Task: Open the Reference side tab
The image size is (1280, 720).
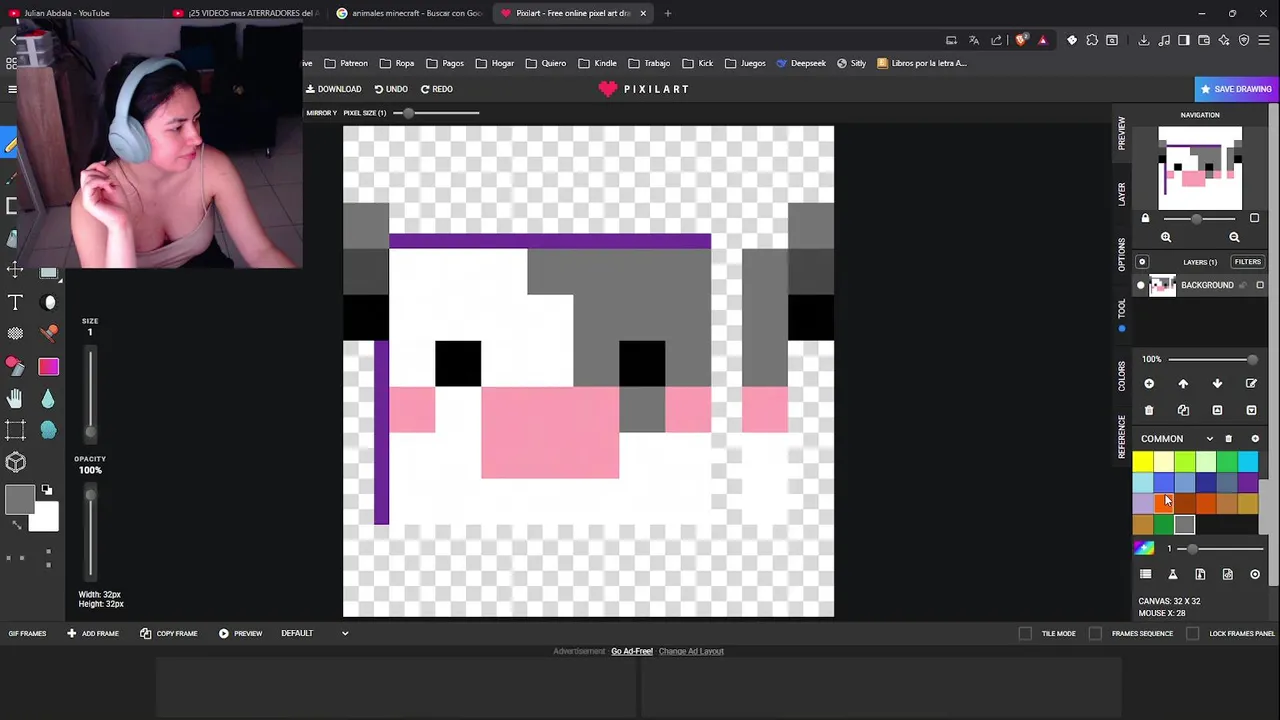Action: 1122,436
